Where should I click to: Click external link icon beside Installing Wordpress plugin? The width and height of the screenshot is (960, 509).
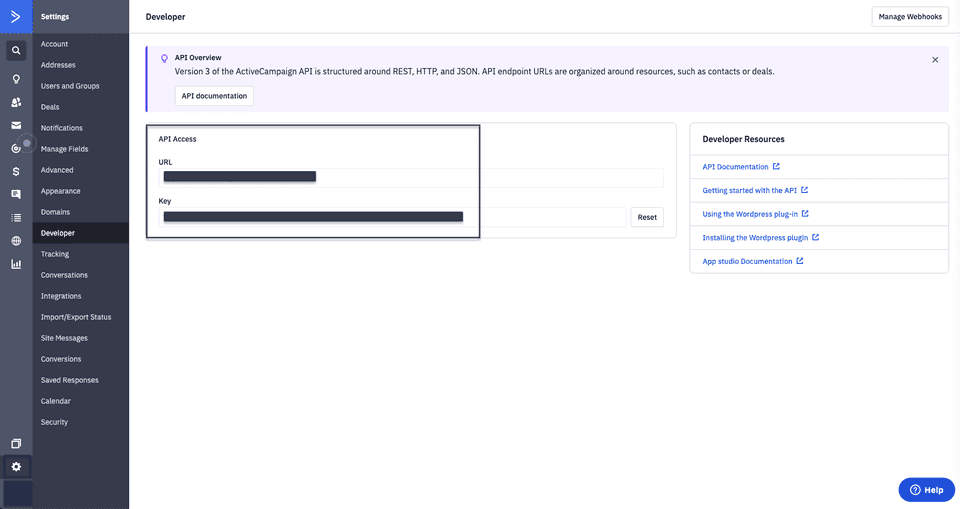[x=816, y=237]
